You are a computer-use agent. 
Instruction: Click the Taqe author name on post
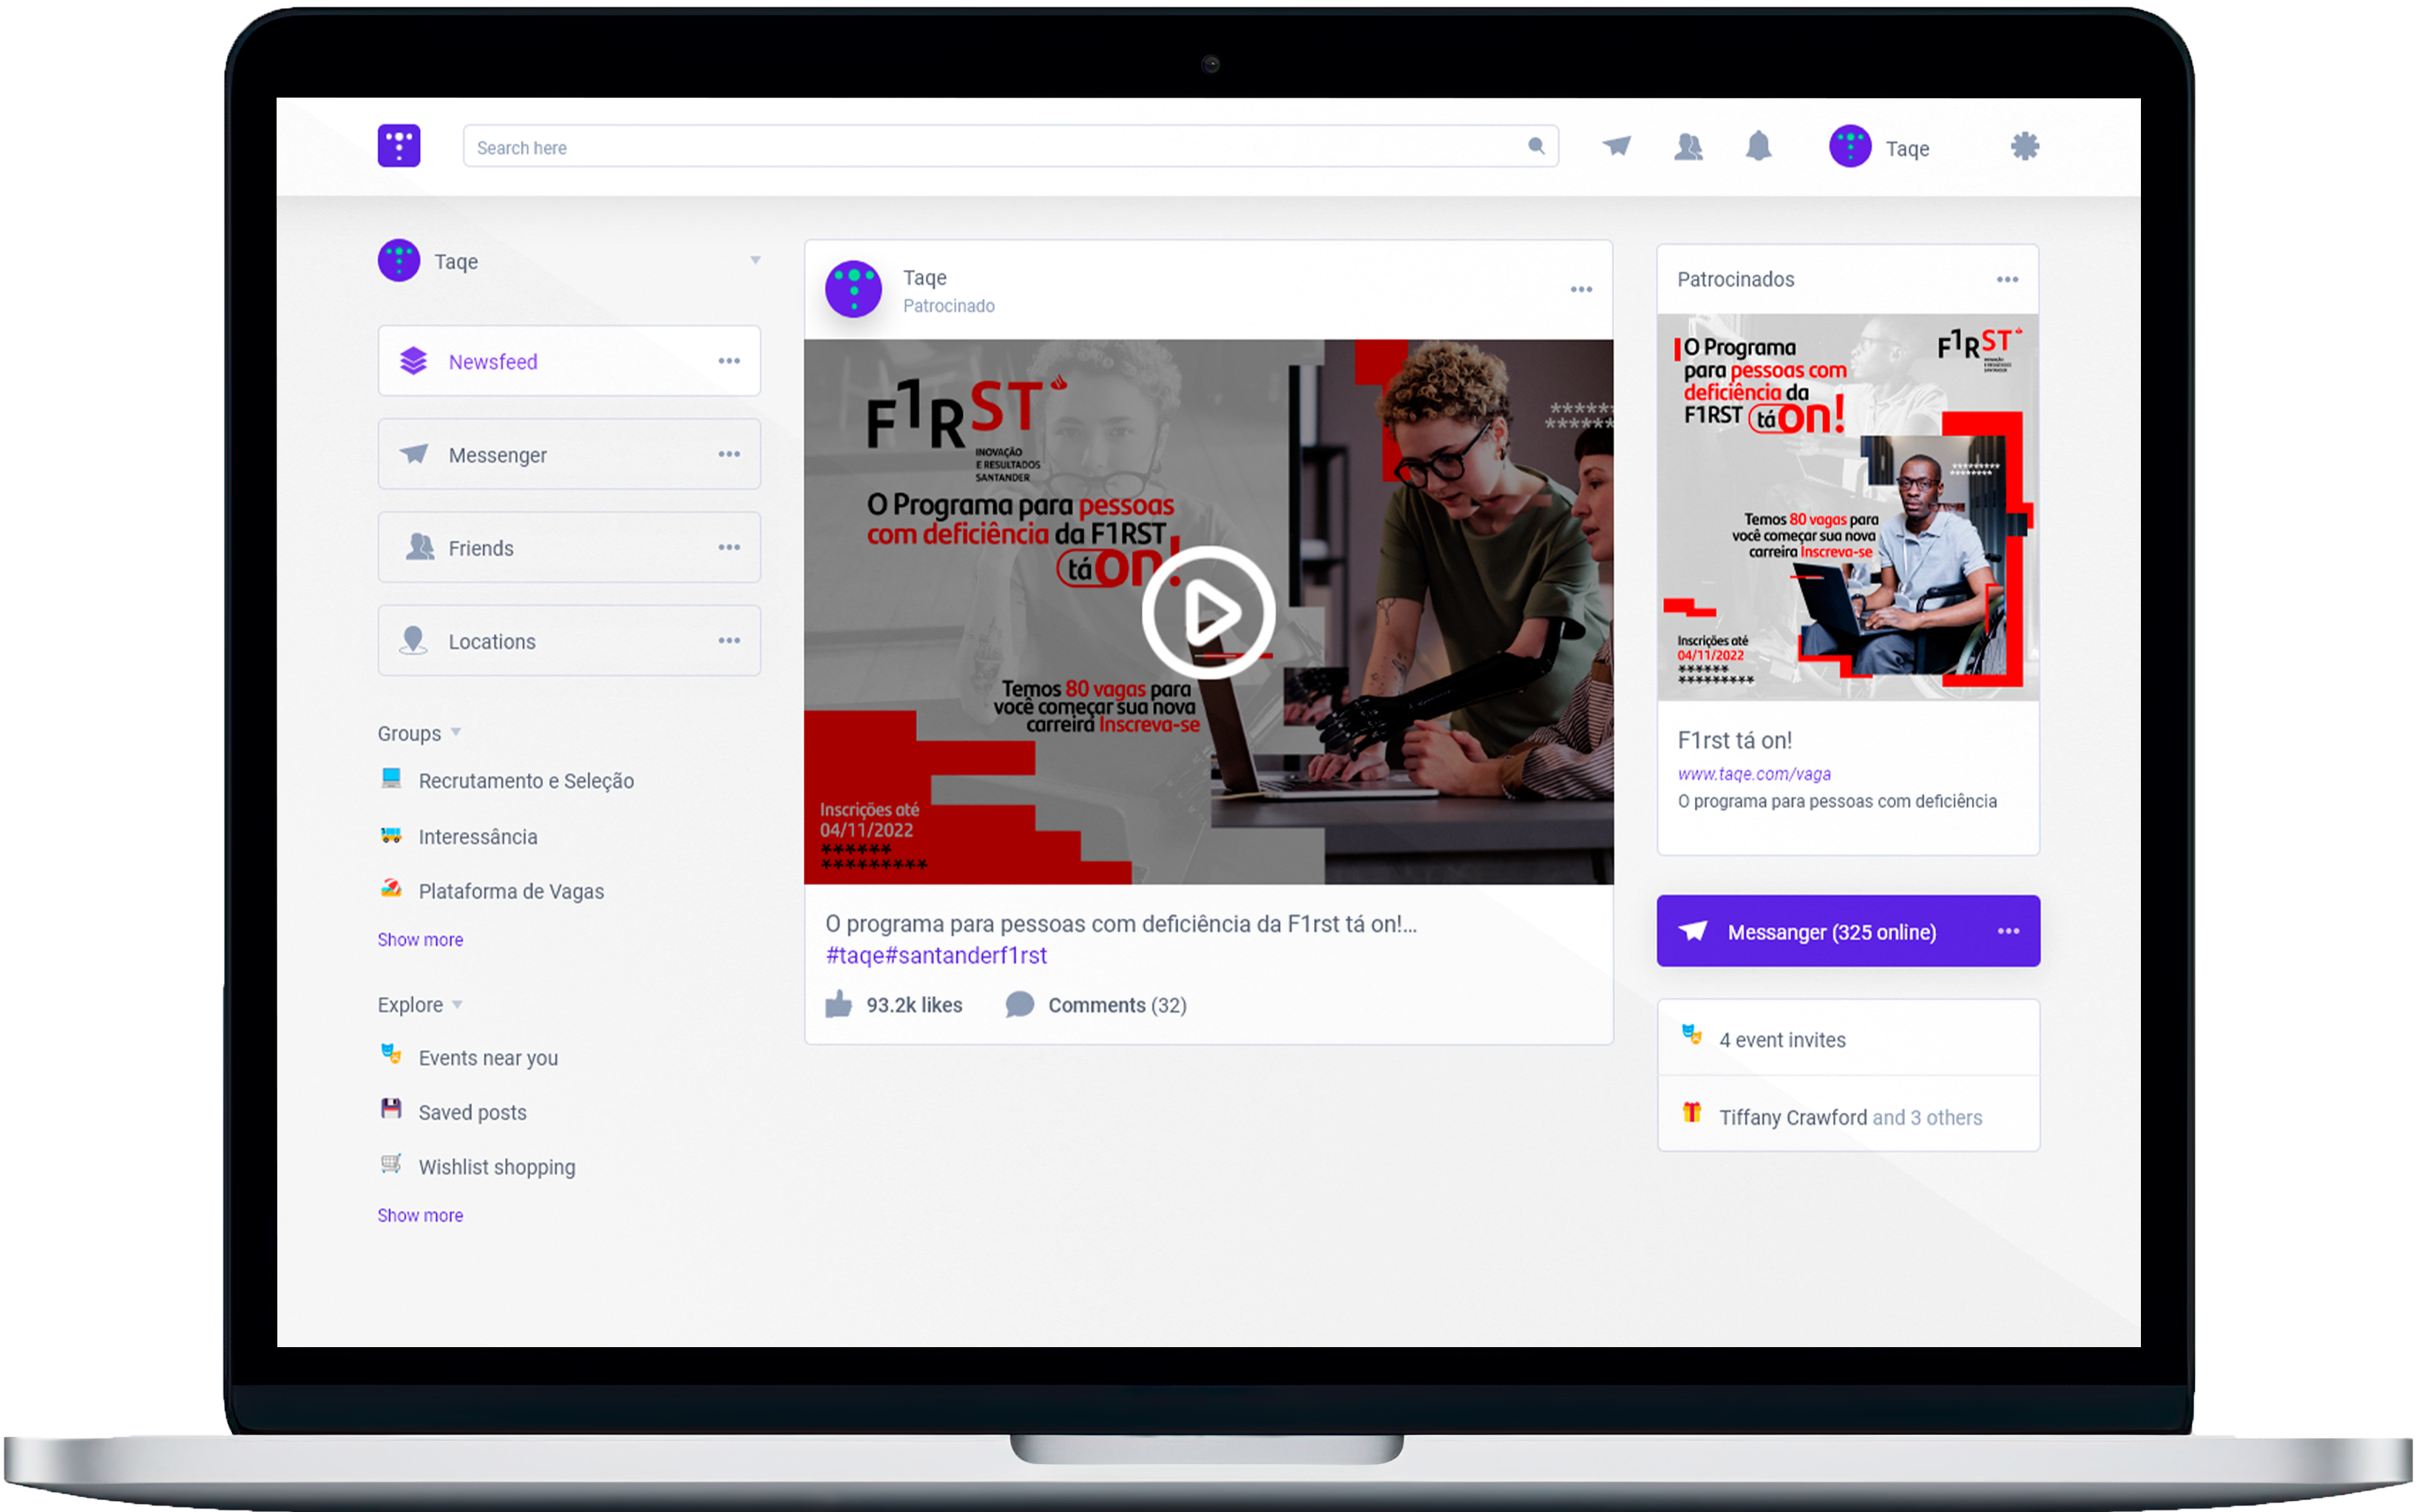[x=924, y=277]
